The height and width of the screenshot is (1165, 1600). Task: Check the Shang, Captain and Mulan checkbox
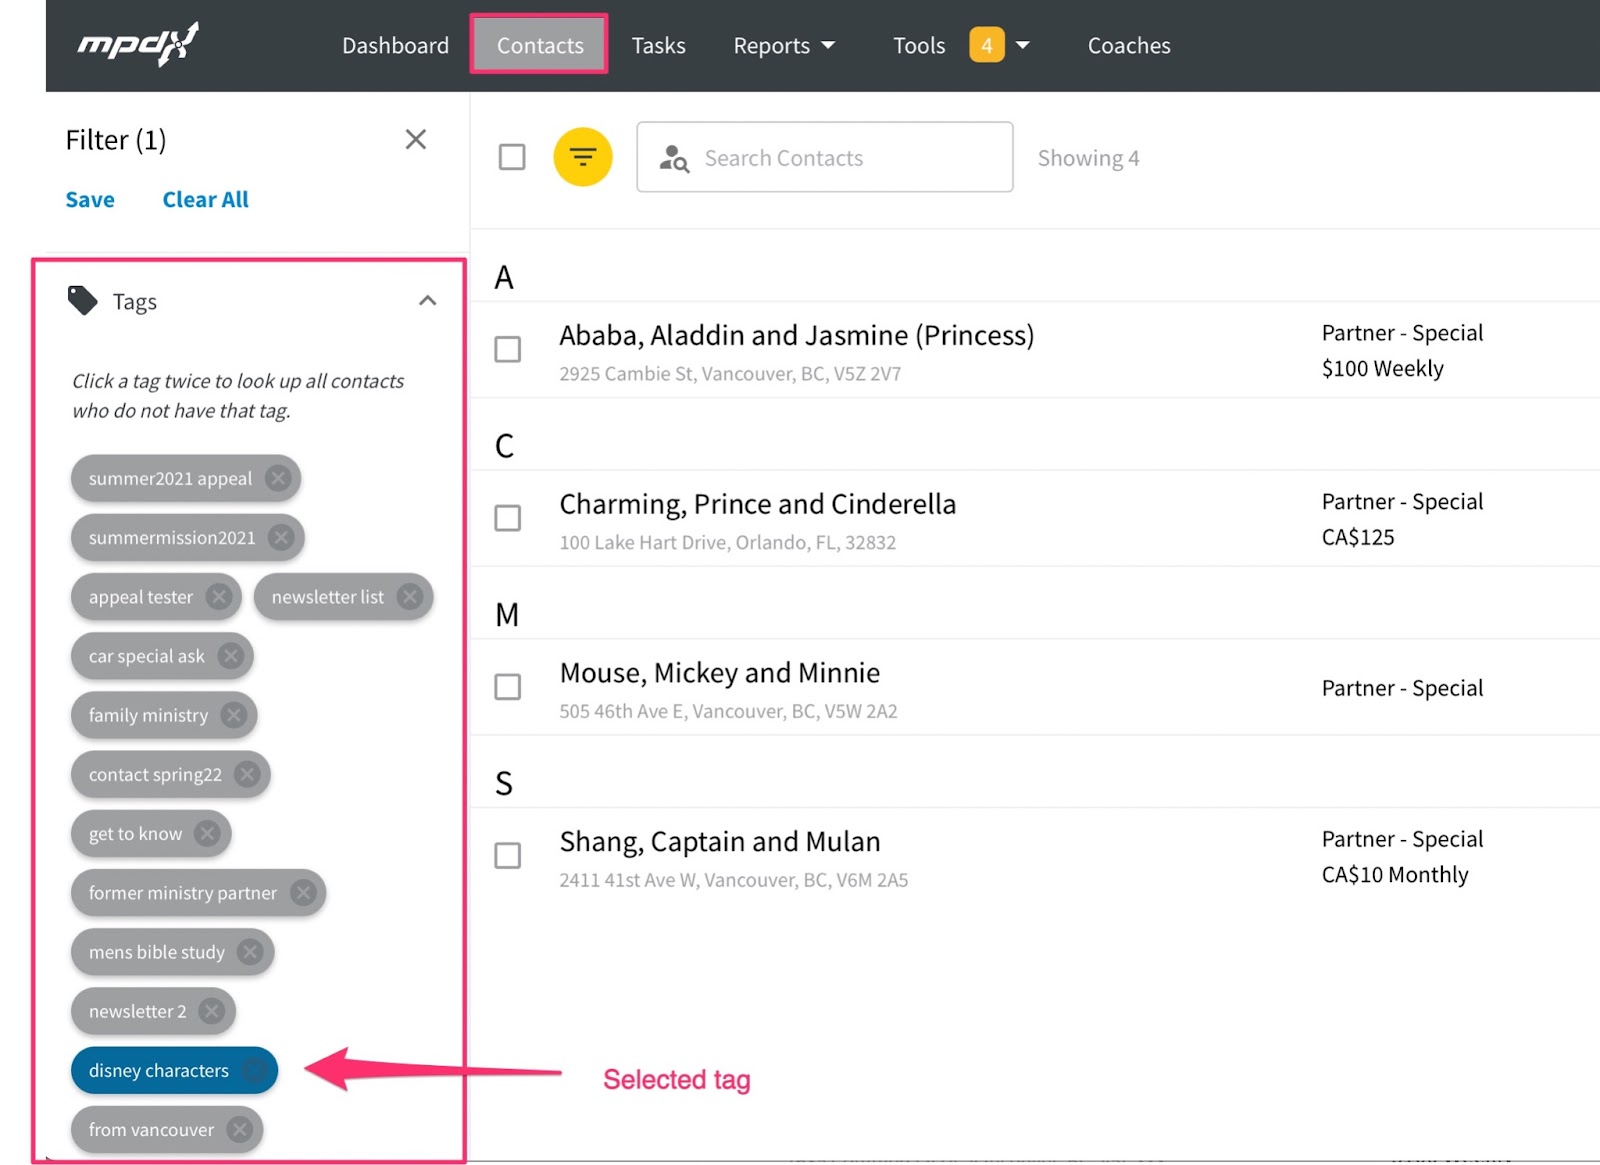(x=508, y=856)
